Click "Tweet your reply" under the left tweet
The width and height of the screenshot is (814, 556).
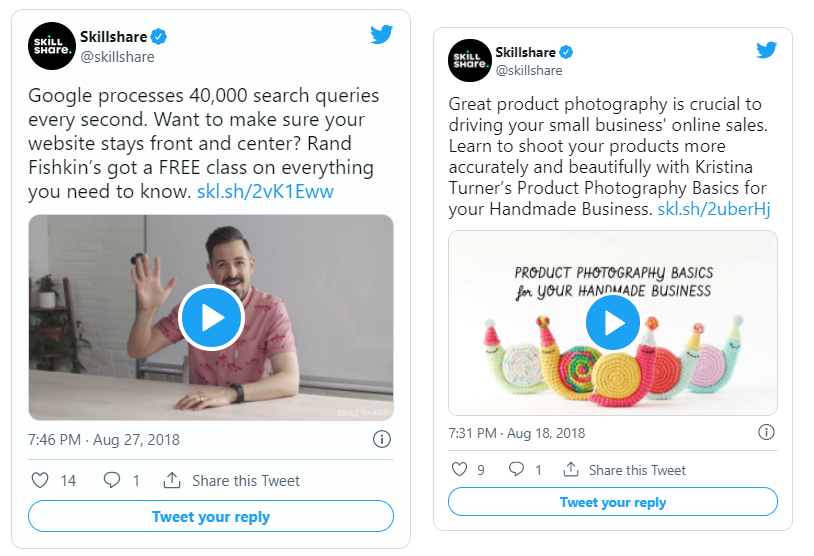tap(210, 517)
